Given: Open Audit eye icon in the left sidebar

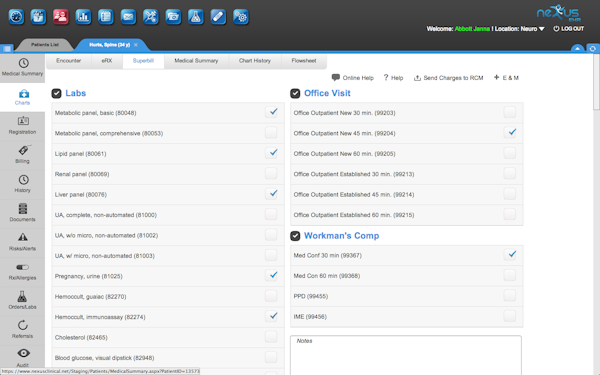Looking at the screenshot, I should pos(23,353).
